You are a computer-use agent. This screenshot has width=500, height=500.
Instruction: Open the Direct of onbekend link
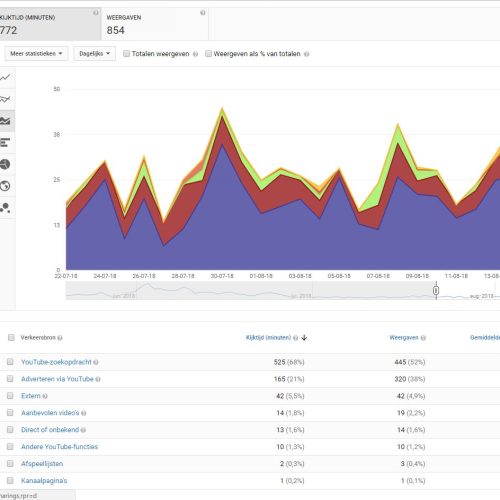(50, 430)
